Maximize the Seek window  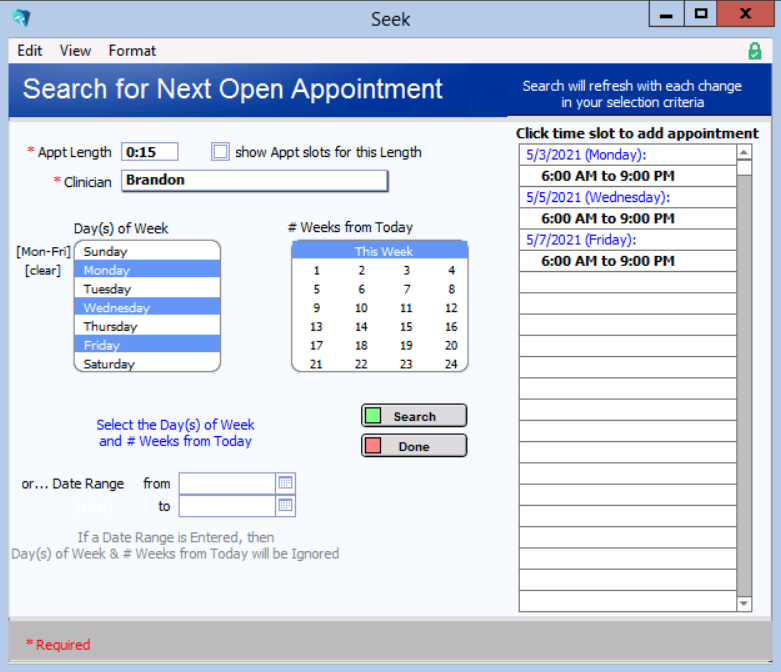(700, 14)
